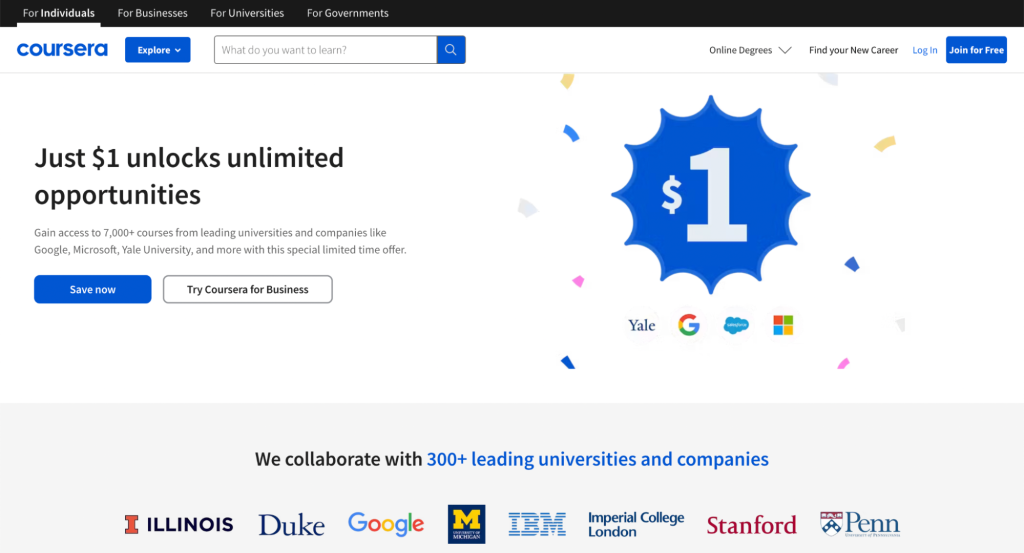Click the Join for Free button
Viewport: 1024px width, 553px height.
976,50
